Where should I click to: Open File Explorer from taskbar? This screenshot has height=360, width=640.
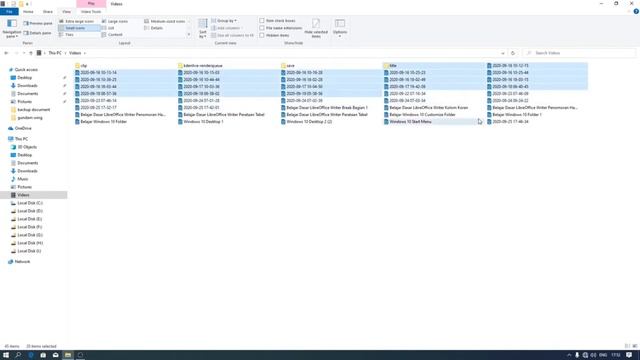[68, 355]
